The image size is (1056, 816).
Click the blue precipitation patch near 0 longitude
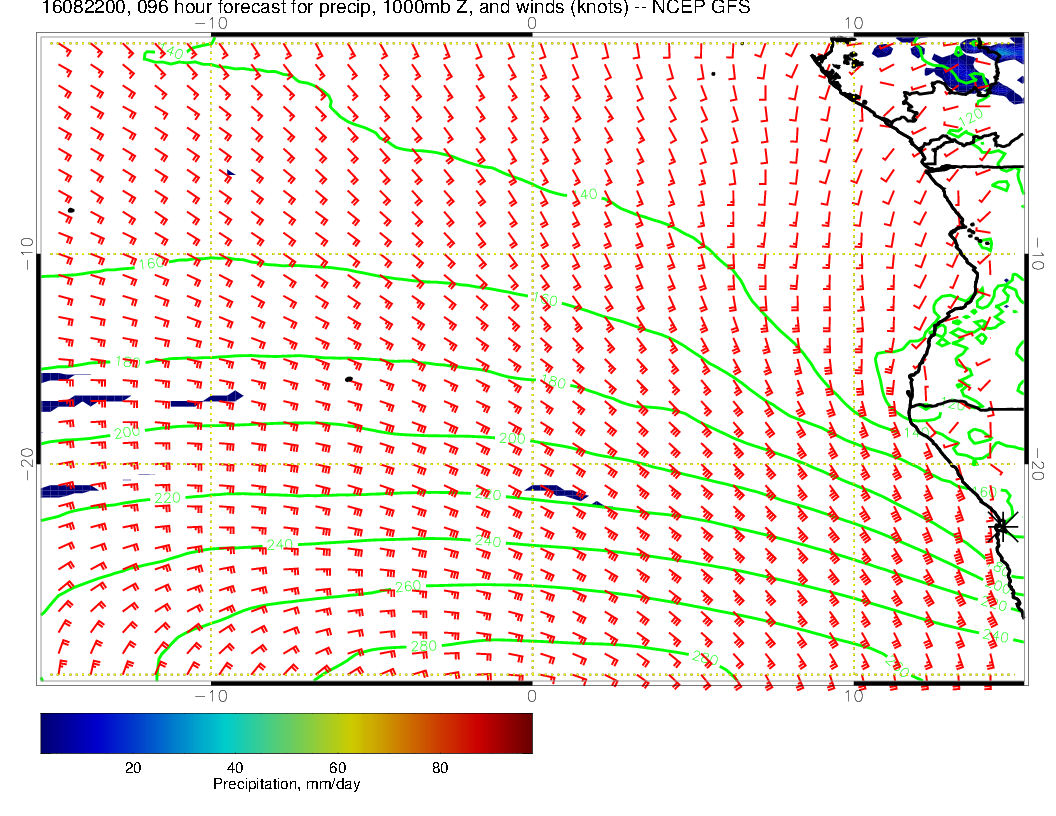[x=558, y=492]
